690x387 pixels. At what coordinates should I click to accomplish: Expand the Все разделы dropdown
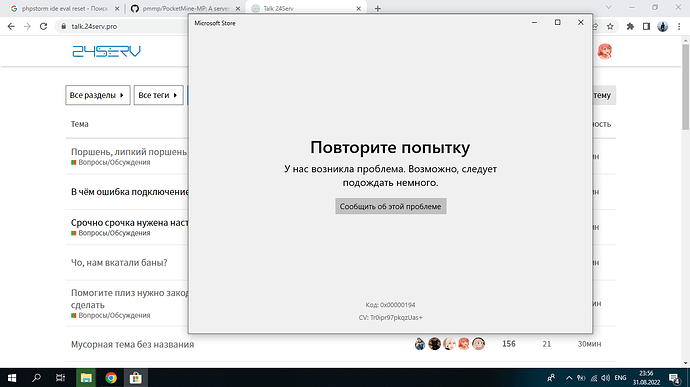coord(98,95)
